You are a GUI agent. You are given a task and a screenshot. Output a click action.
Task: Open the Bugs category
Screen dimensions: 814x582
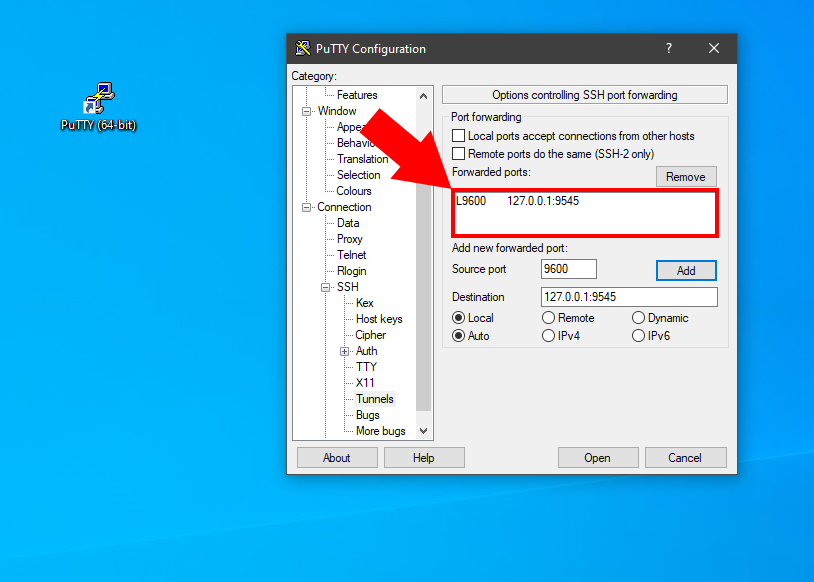[368, 415]
